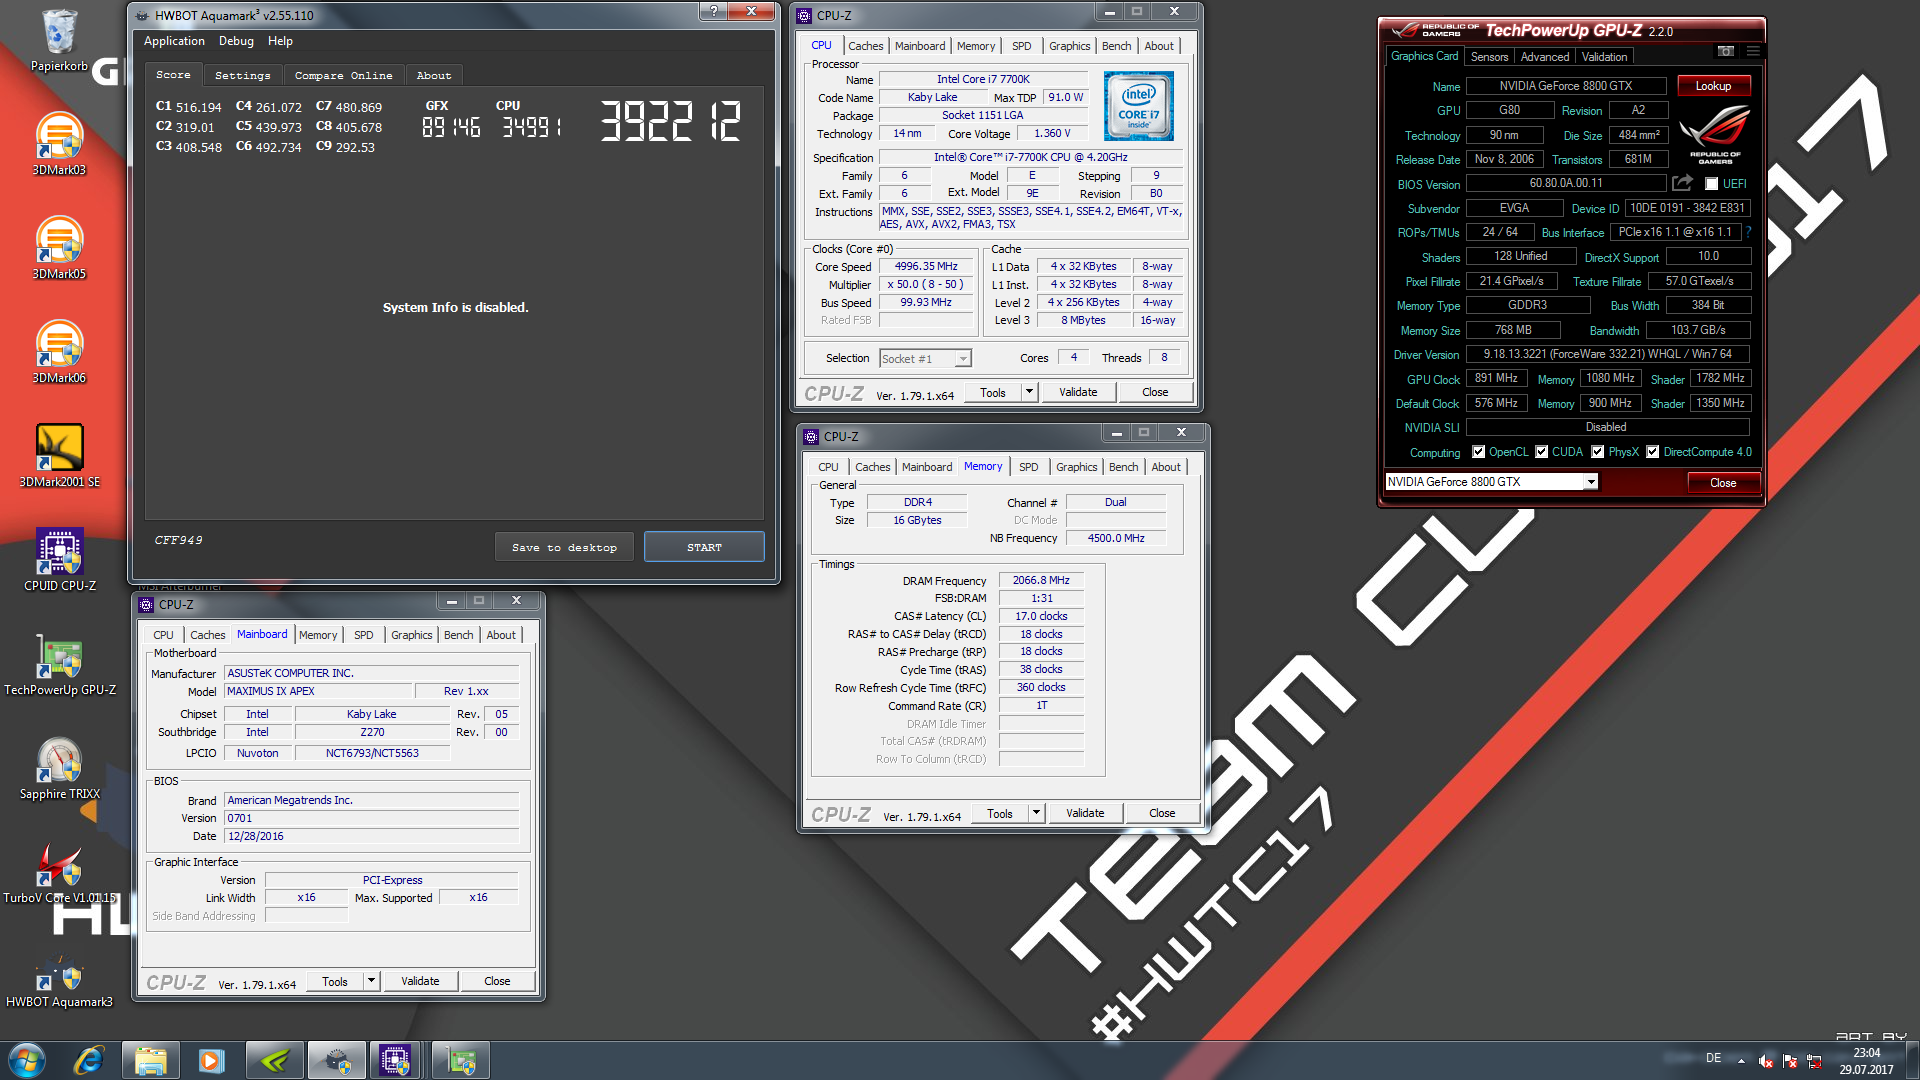Switch to the HWBOT Aquamark taskbar item
The image size is (1920, 1080).
click(x=337, y=1060)
